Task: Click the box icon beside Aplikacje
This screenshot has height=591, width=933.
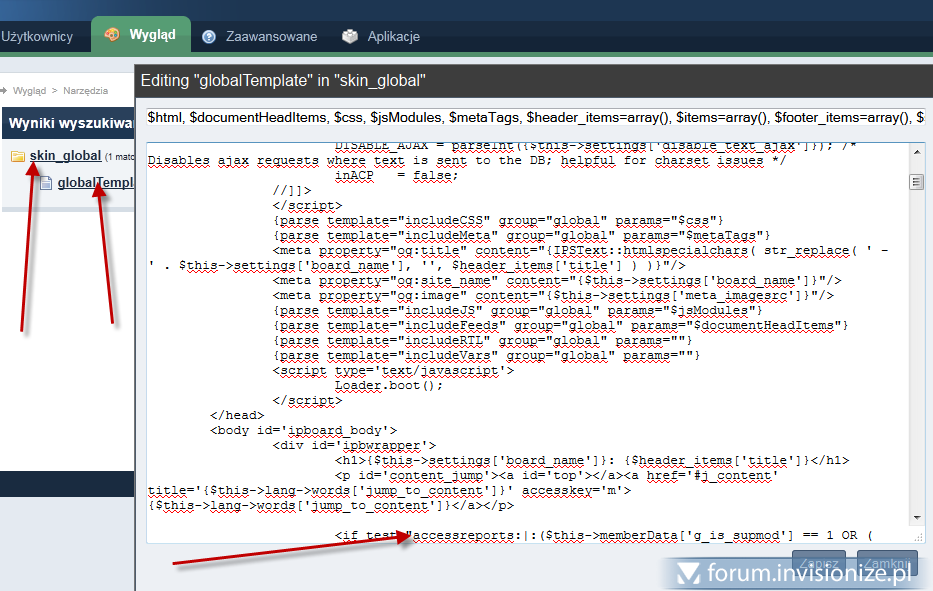Action: pos(349,36)
